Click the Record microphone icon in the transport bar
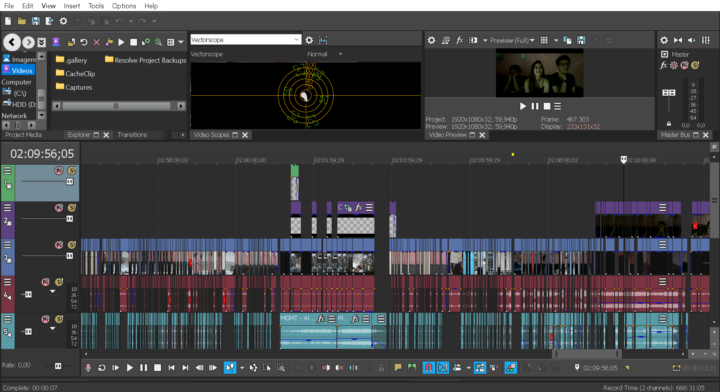Image resolution: width=720 pixels, height=392 pixels. click(88, 368)
